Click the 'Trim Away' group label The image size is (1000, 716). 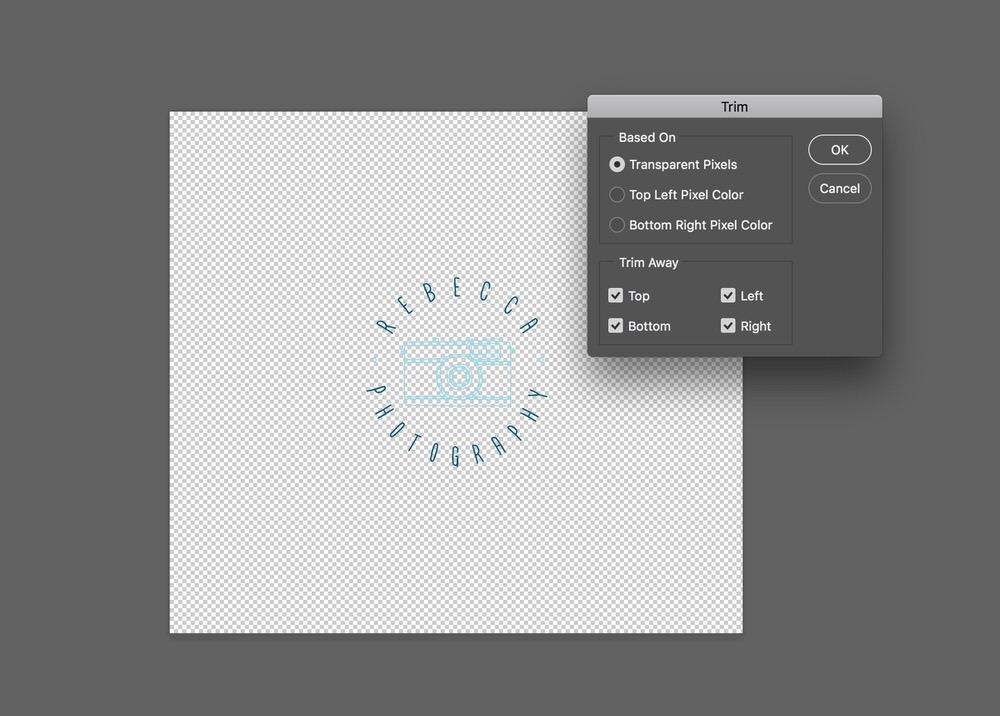[x=649, y=263]
